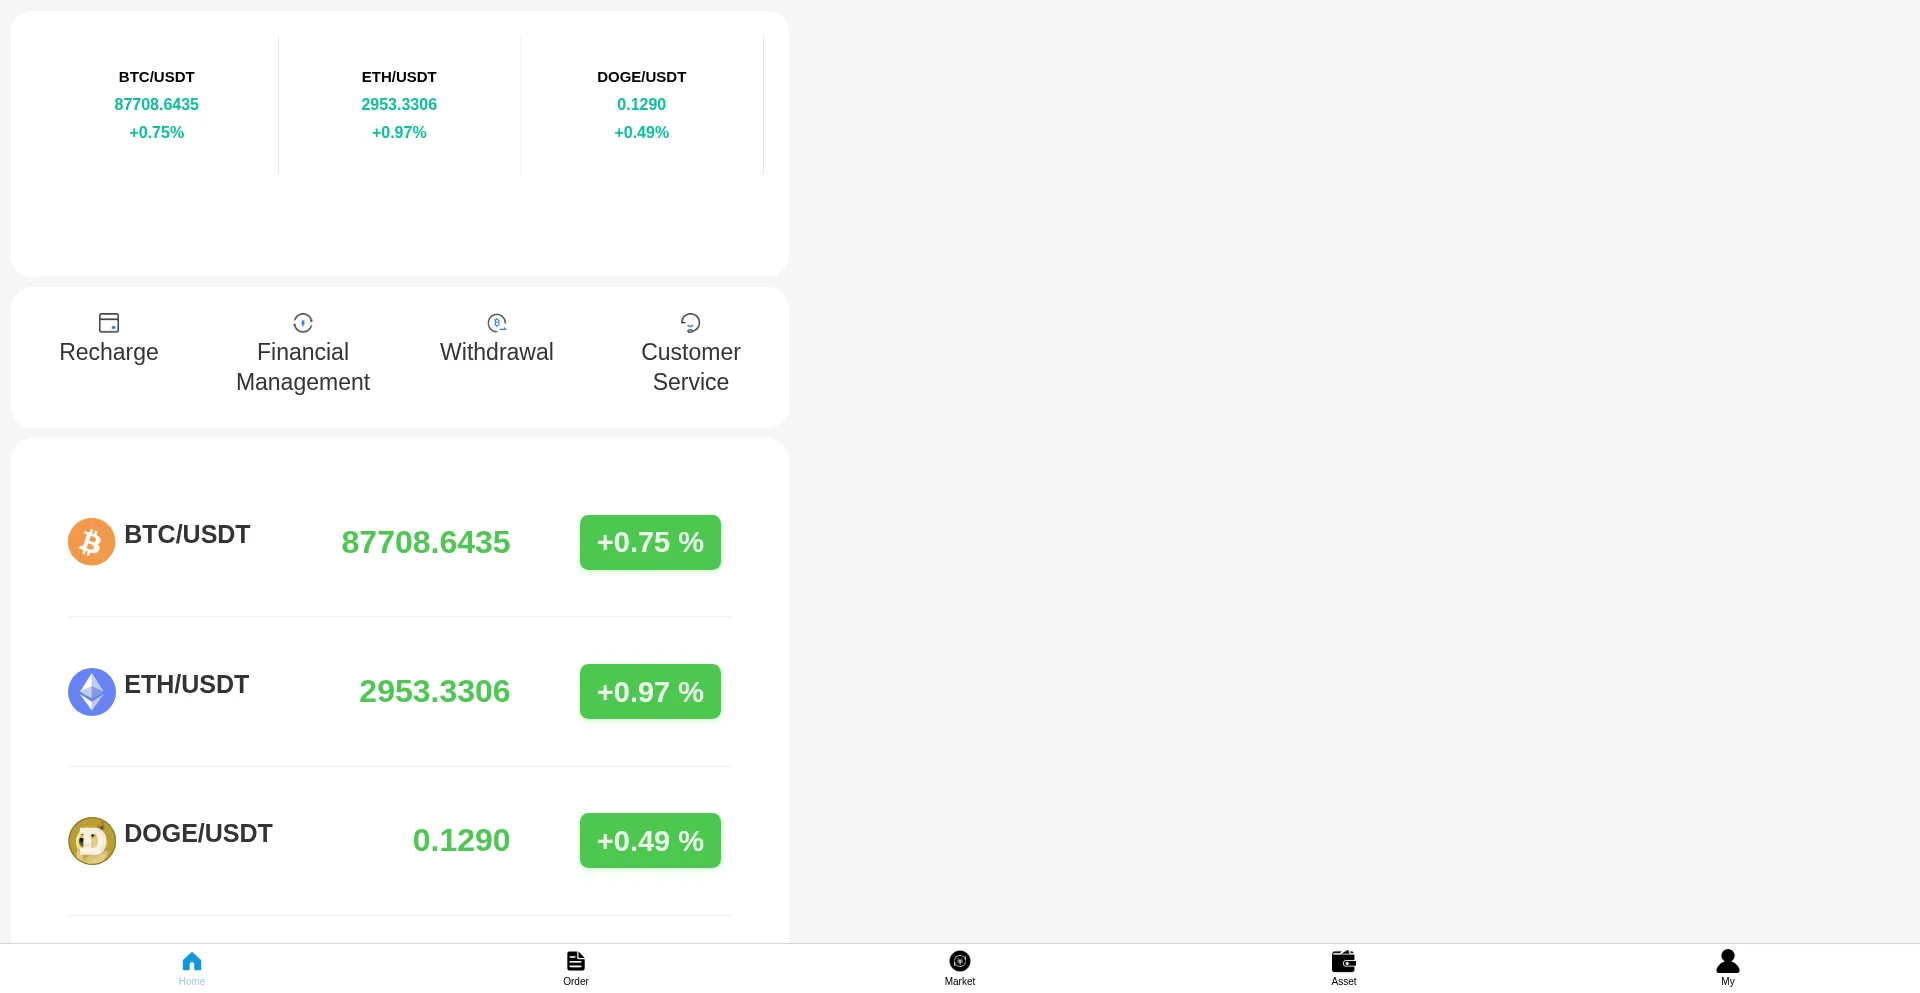The width and height of the screenshot is (1920, 993).
Task: Click the +0.75 % BTC change button
Action: pos(650,542)
